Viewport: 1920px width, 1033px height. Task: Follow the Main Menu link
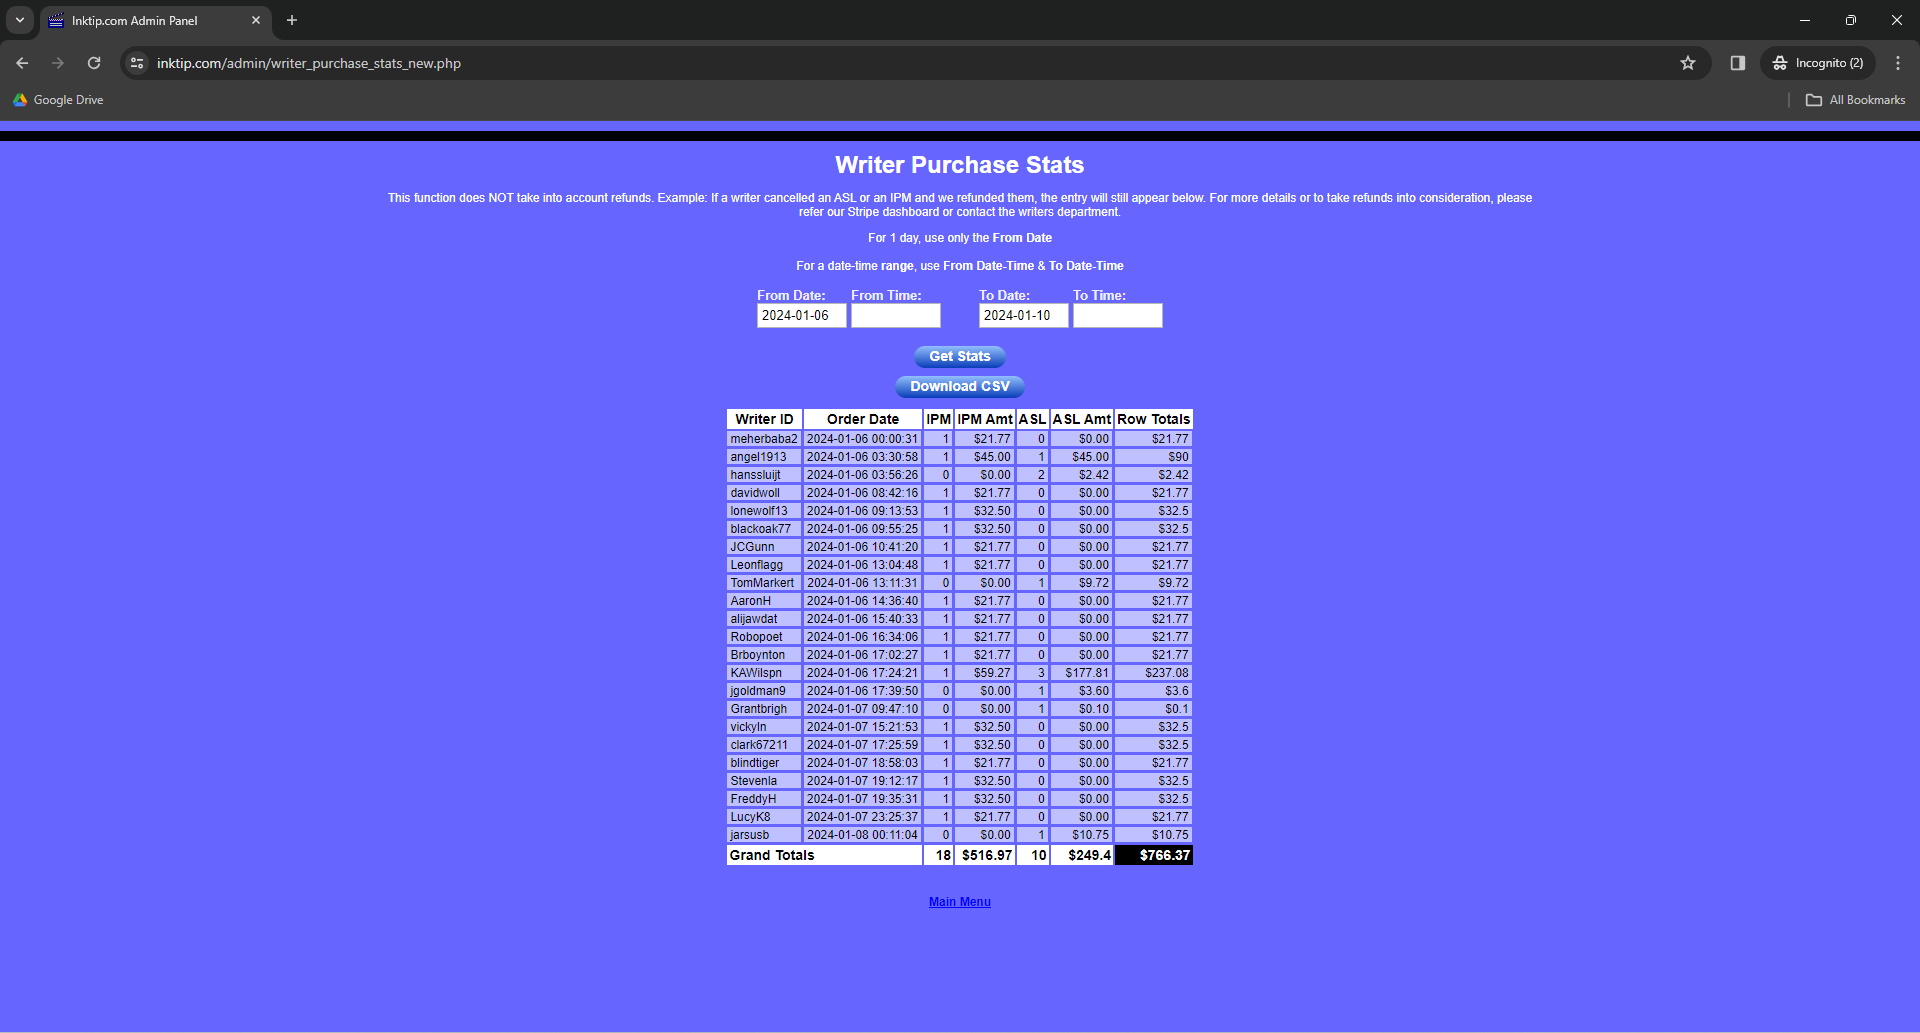pyautogui.click(x=959, y=902)
